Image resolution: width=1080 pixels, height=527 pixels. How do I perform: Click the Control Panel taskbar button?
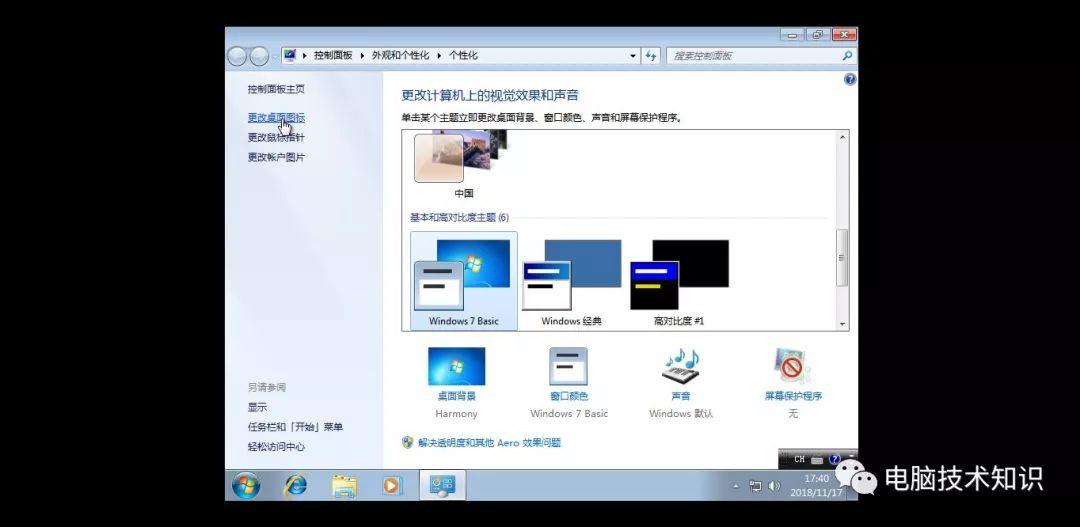click(442, 486)
